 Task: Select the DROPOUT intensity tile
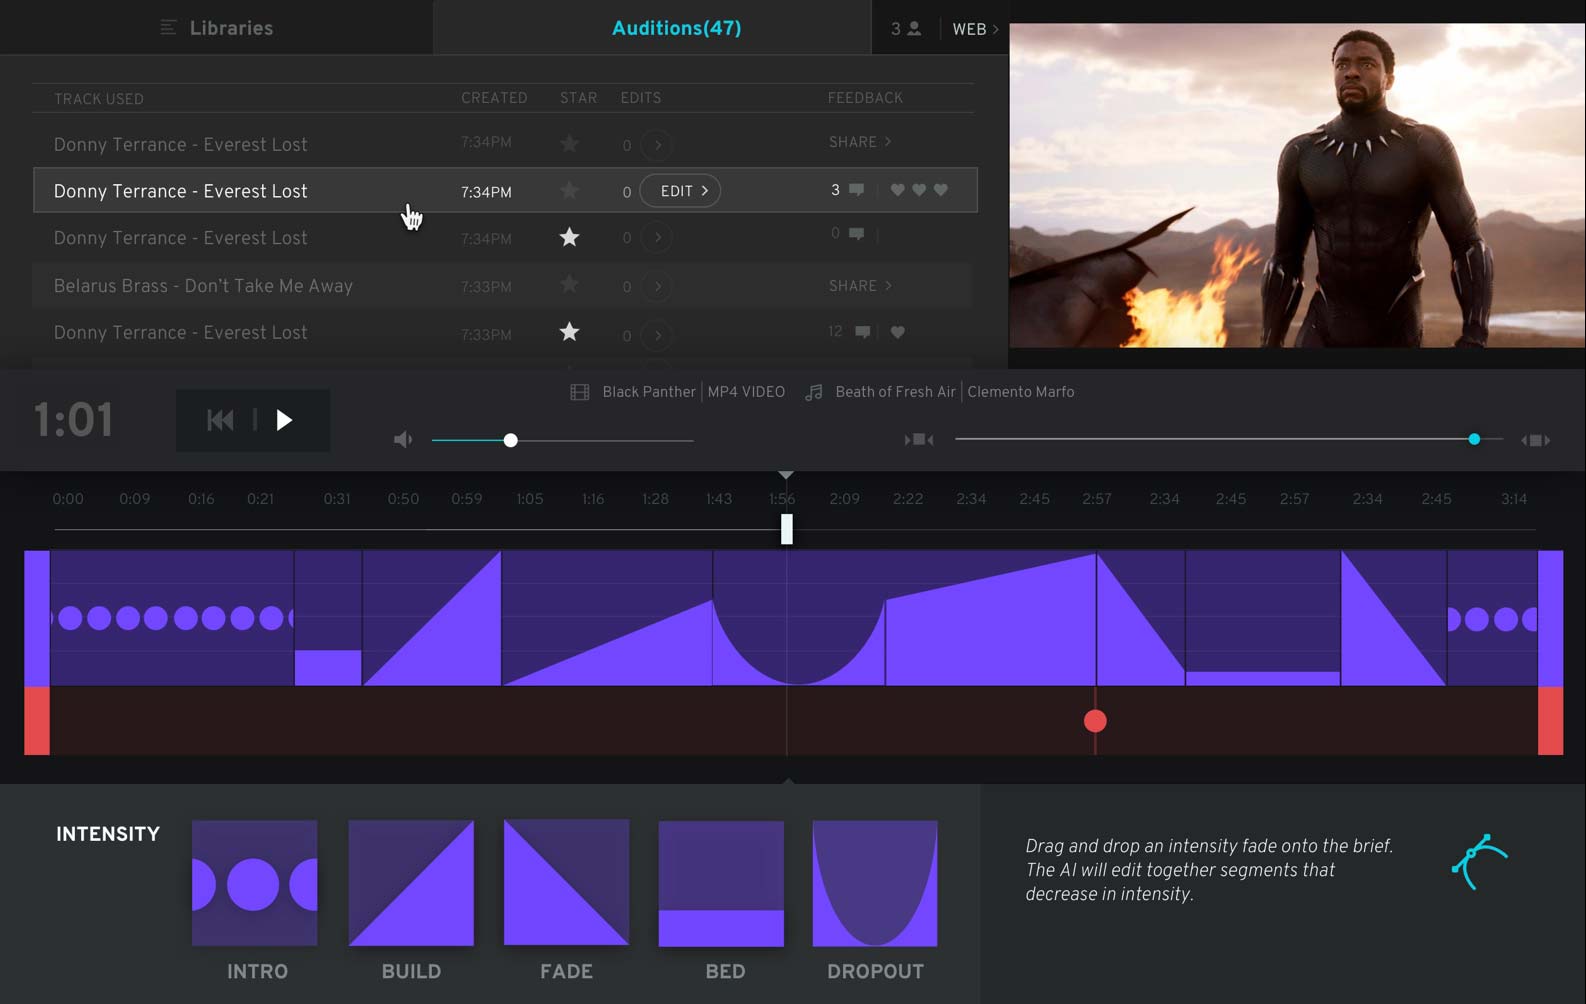tap(875, 883)
